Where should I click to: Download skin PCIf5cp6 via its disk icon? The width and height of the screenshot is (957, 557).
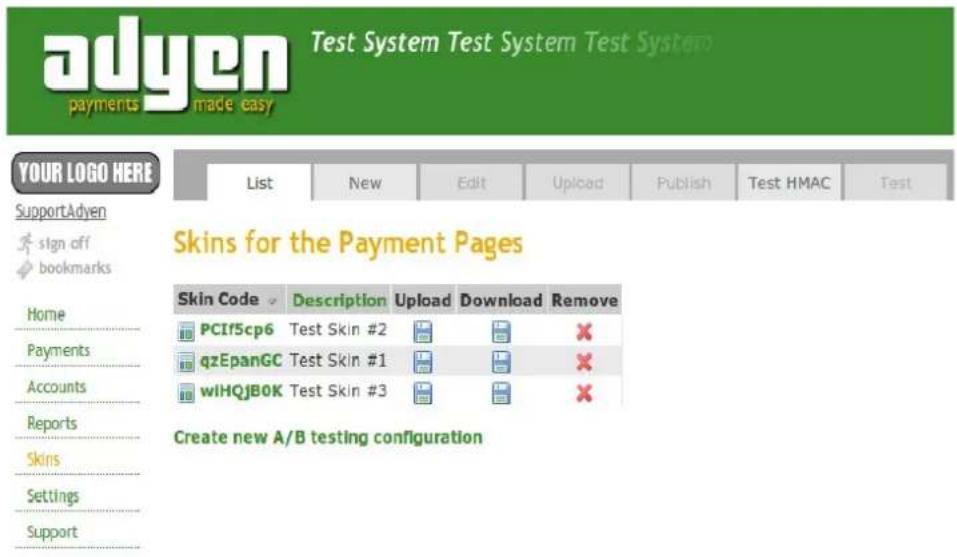[x=501, y=332]
